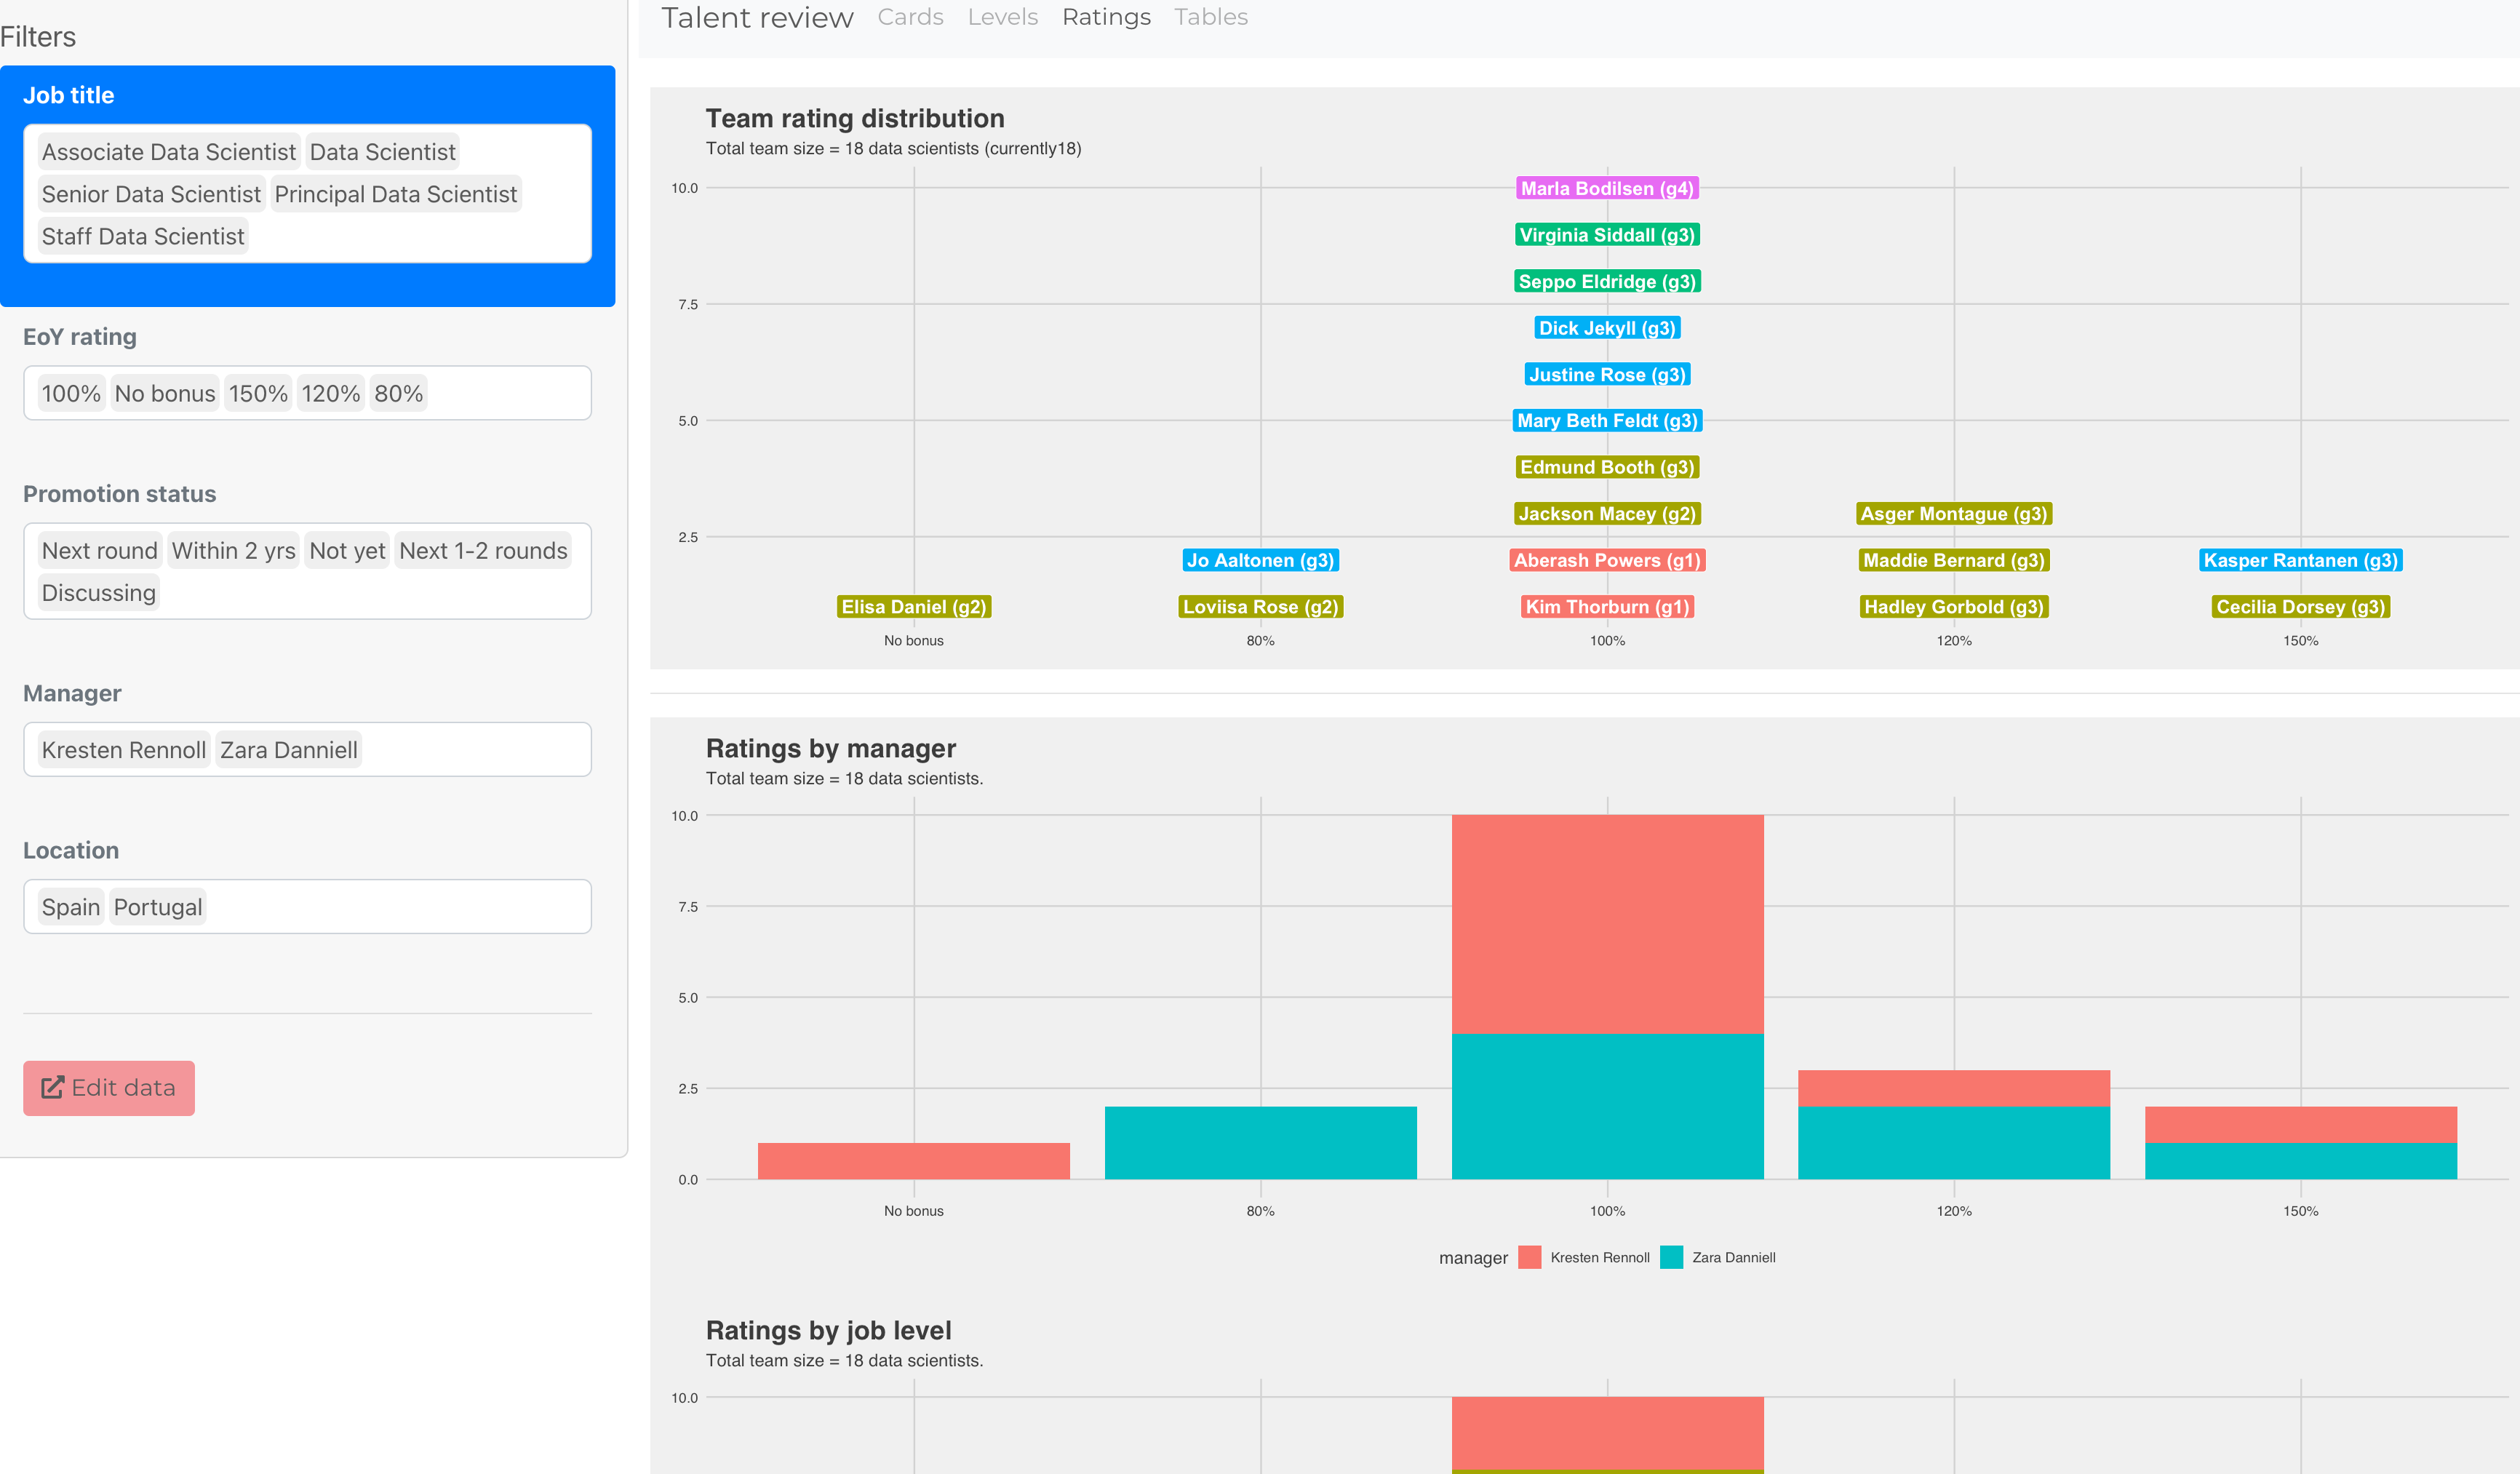This screenshot has width=2520, height=1474.
Task: Select the Senior Data Scientist tag
Action: point(151,194)
